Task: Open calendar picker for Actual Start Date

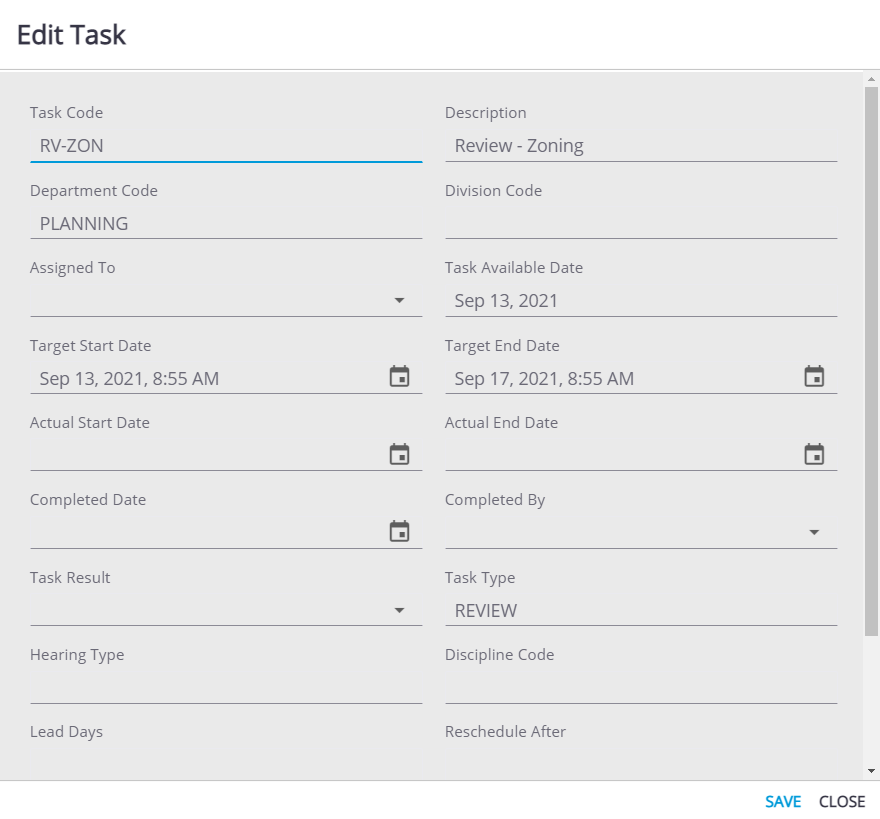Action: coord(399,454)
